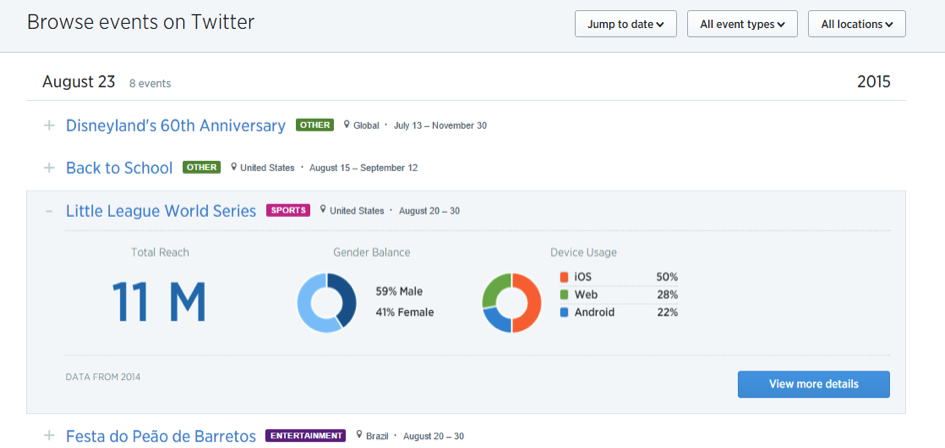This screenshot has height=448, width=945.
Task: Expand the Back to School event
Action: click(48, 168)
